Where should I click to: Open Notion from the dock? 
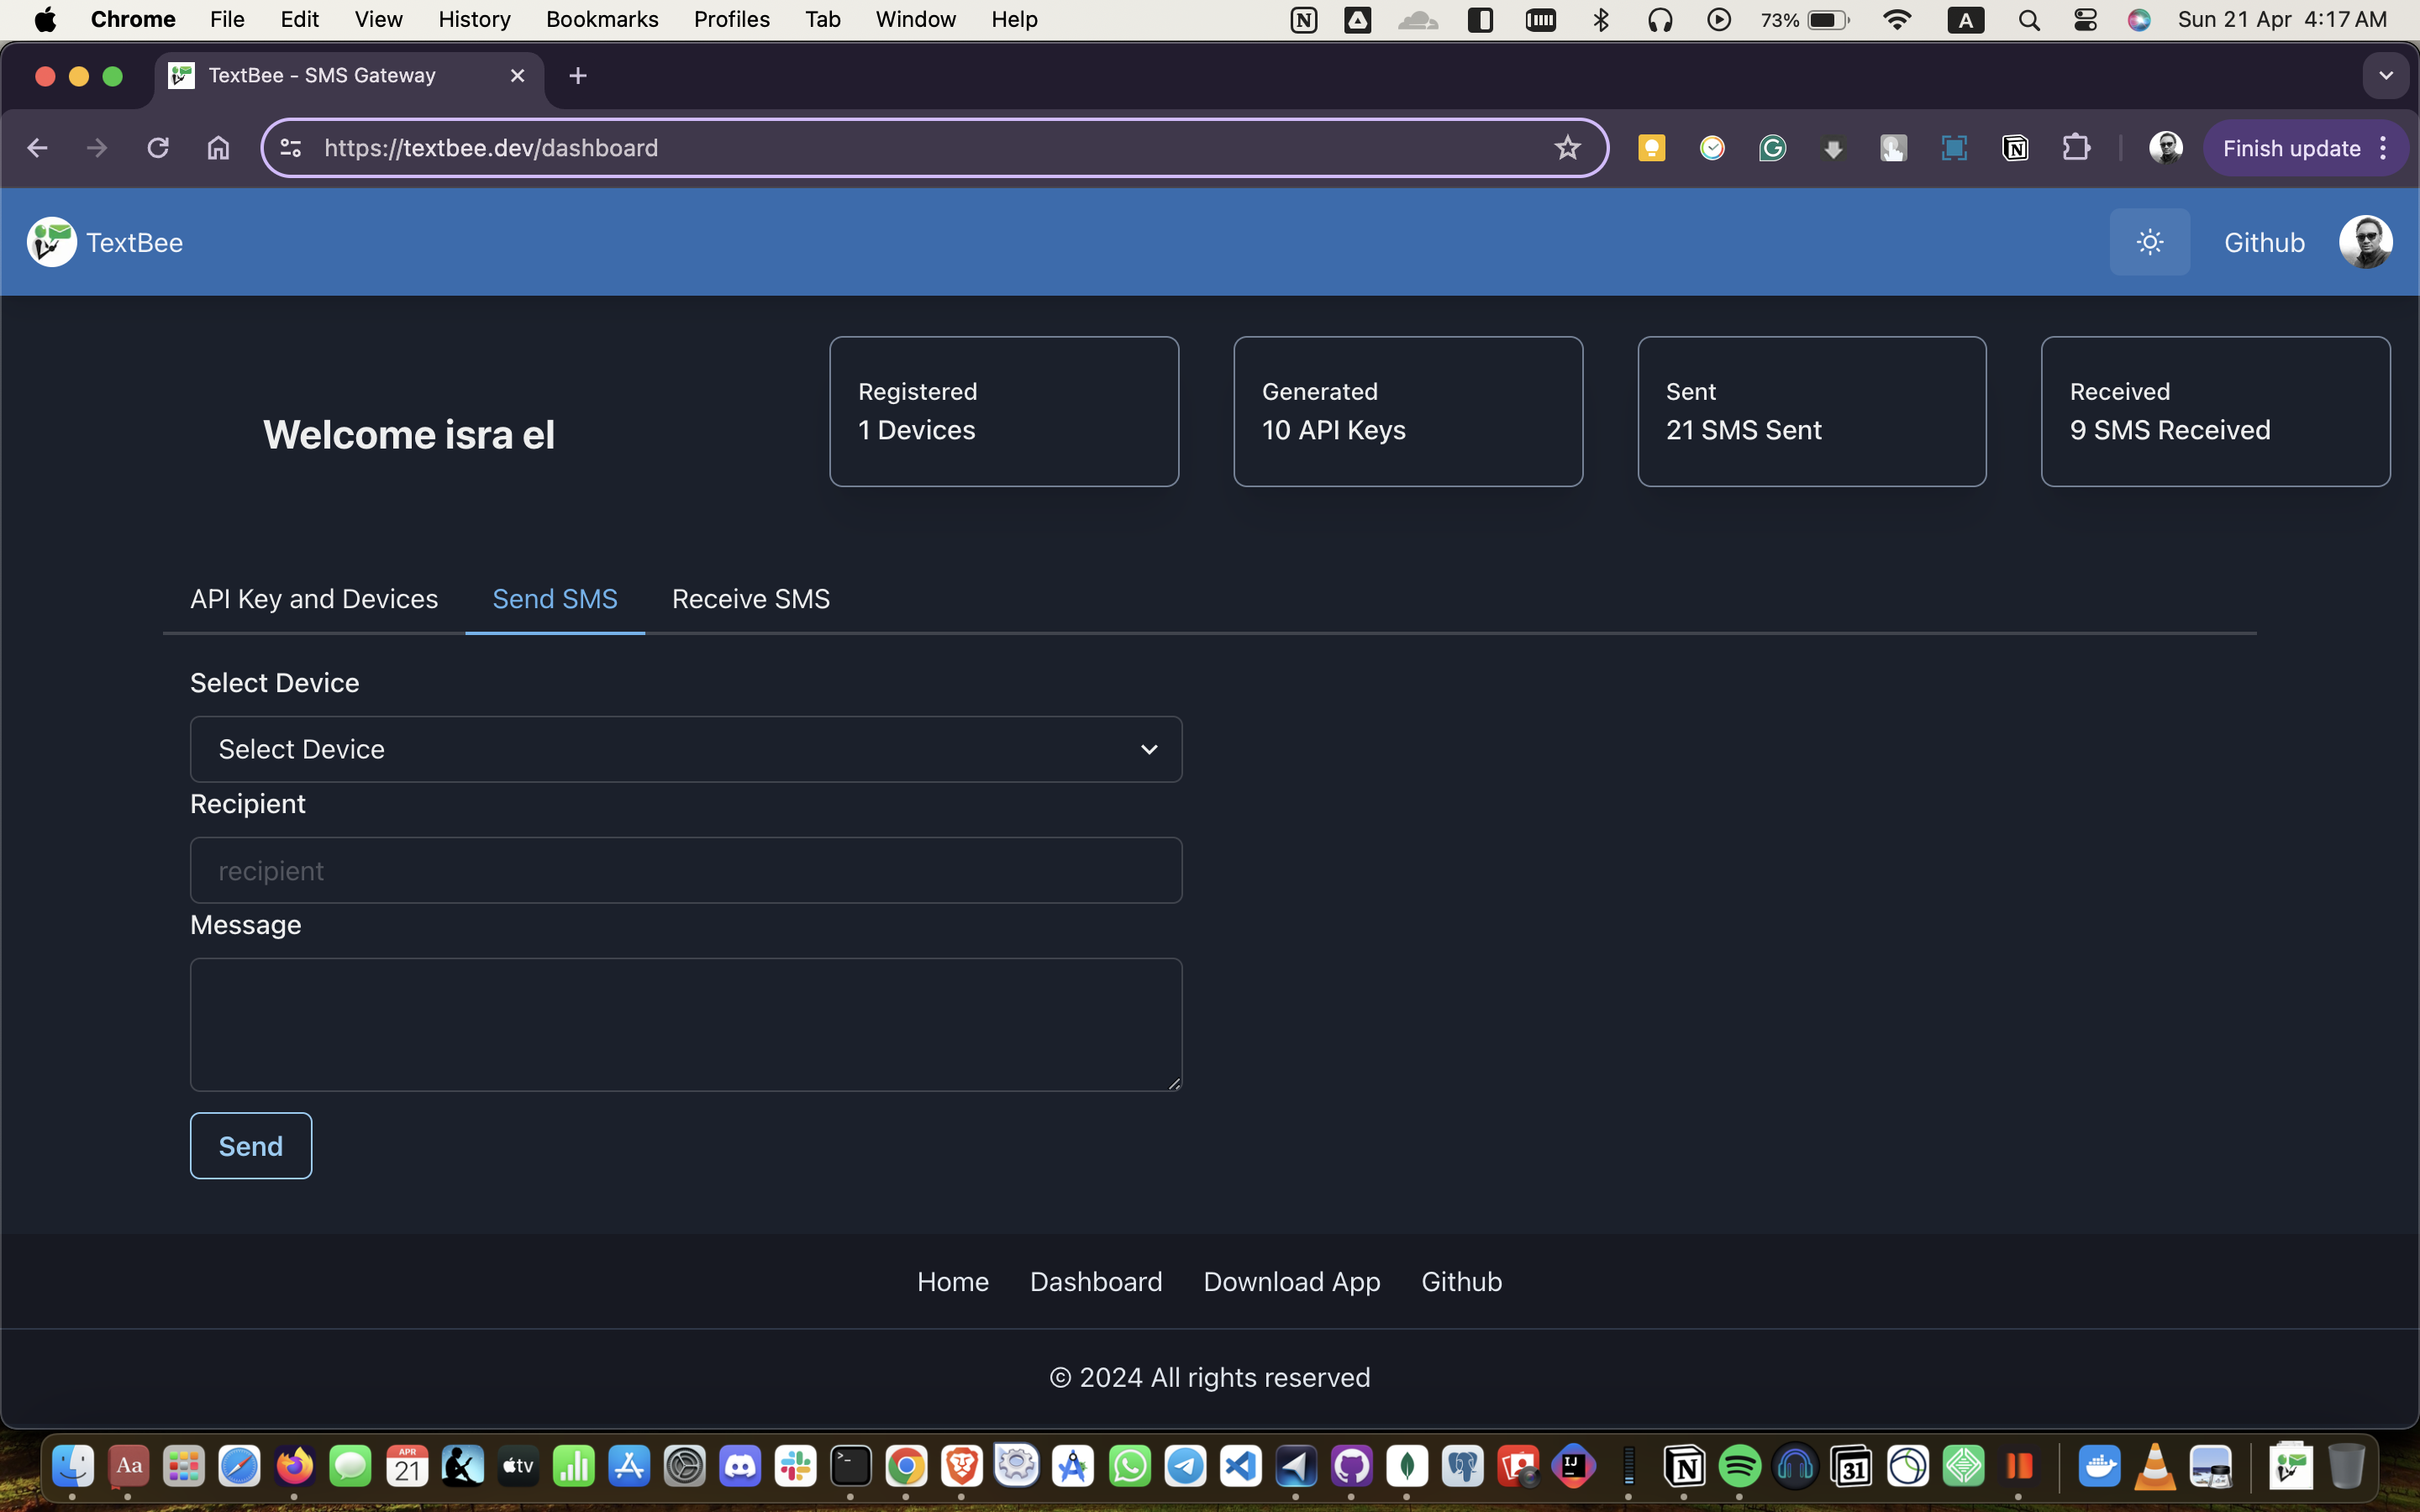coord(1684,1467)
